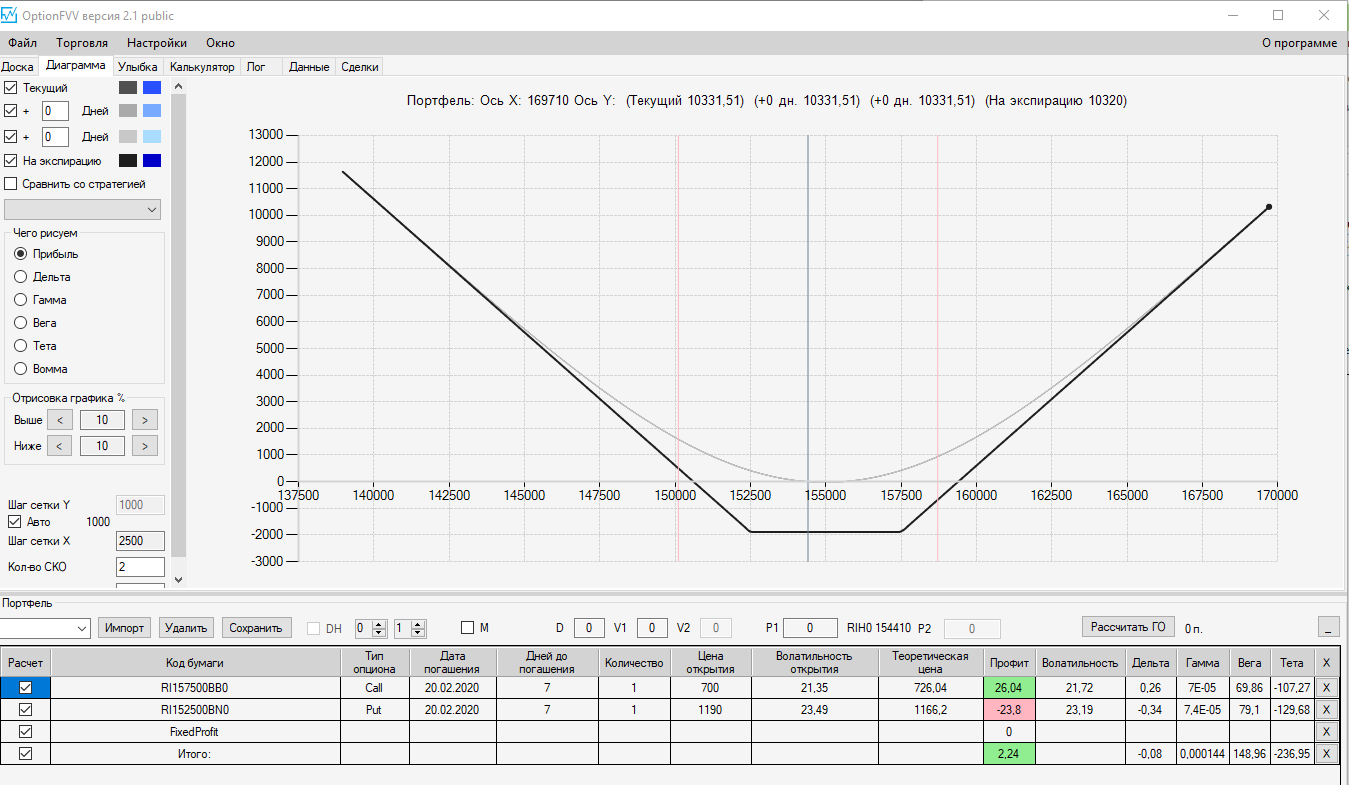
Task: Uncheck the Расчет box for RI152500BN0
Action: click(26, 709)
